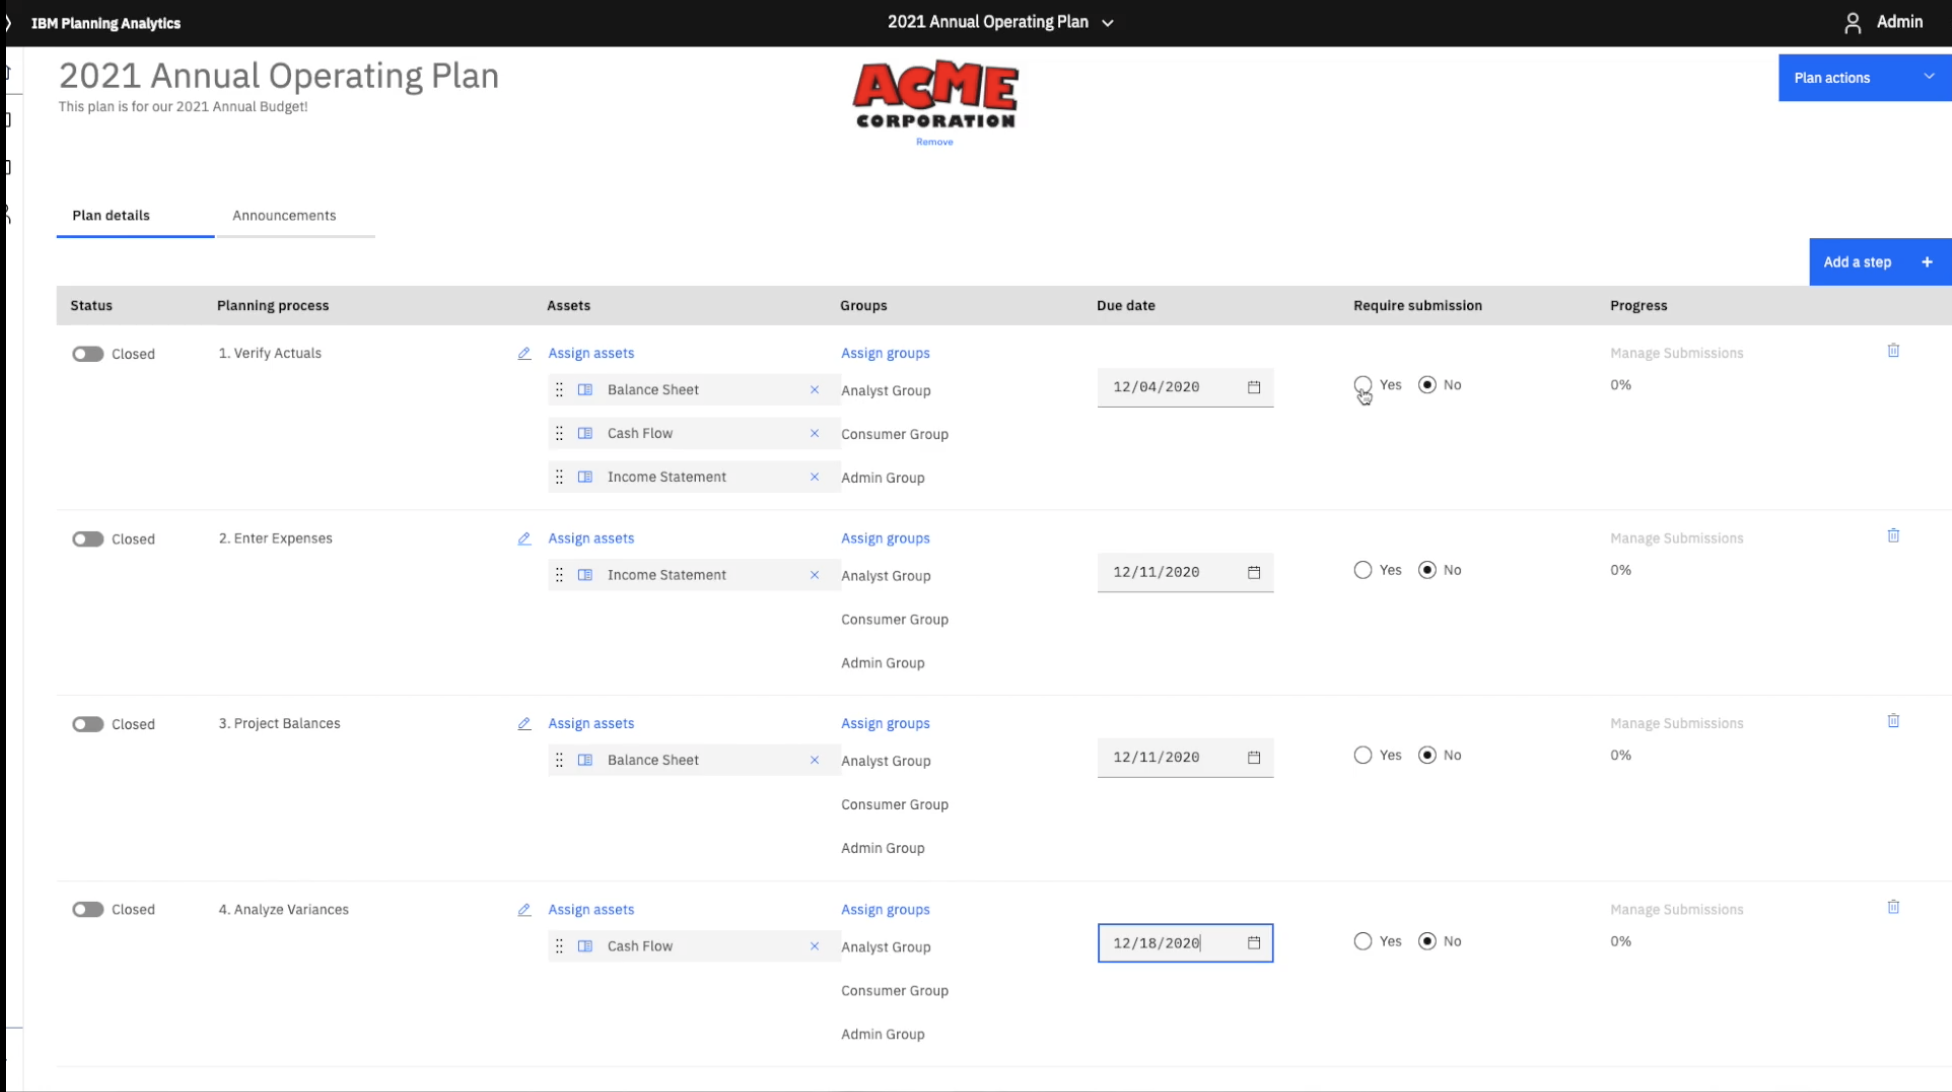The height and width of the screenshot is (1092, 1952).
Task: Click the trash icon on Analyze Variances step
Action: click(1893, 905)
